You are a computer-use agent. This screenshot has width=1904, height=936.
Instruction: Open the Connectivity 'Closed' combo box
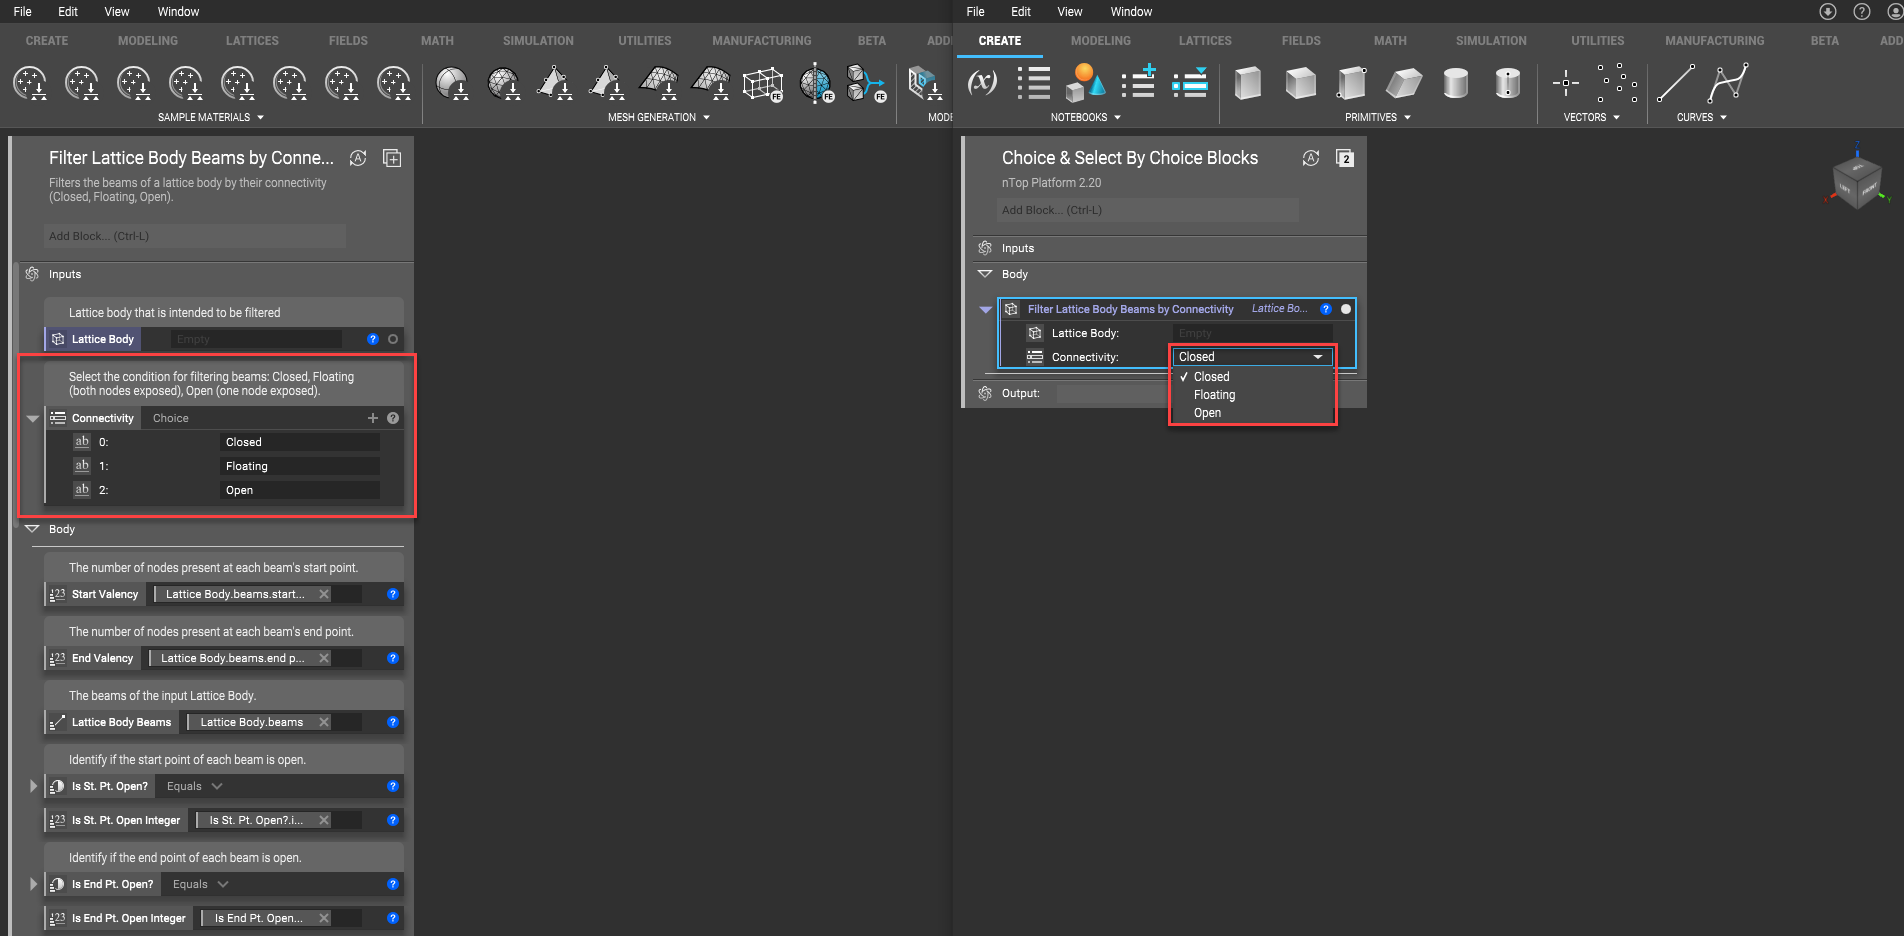[x=1252, y=357]
